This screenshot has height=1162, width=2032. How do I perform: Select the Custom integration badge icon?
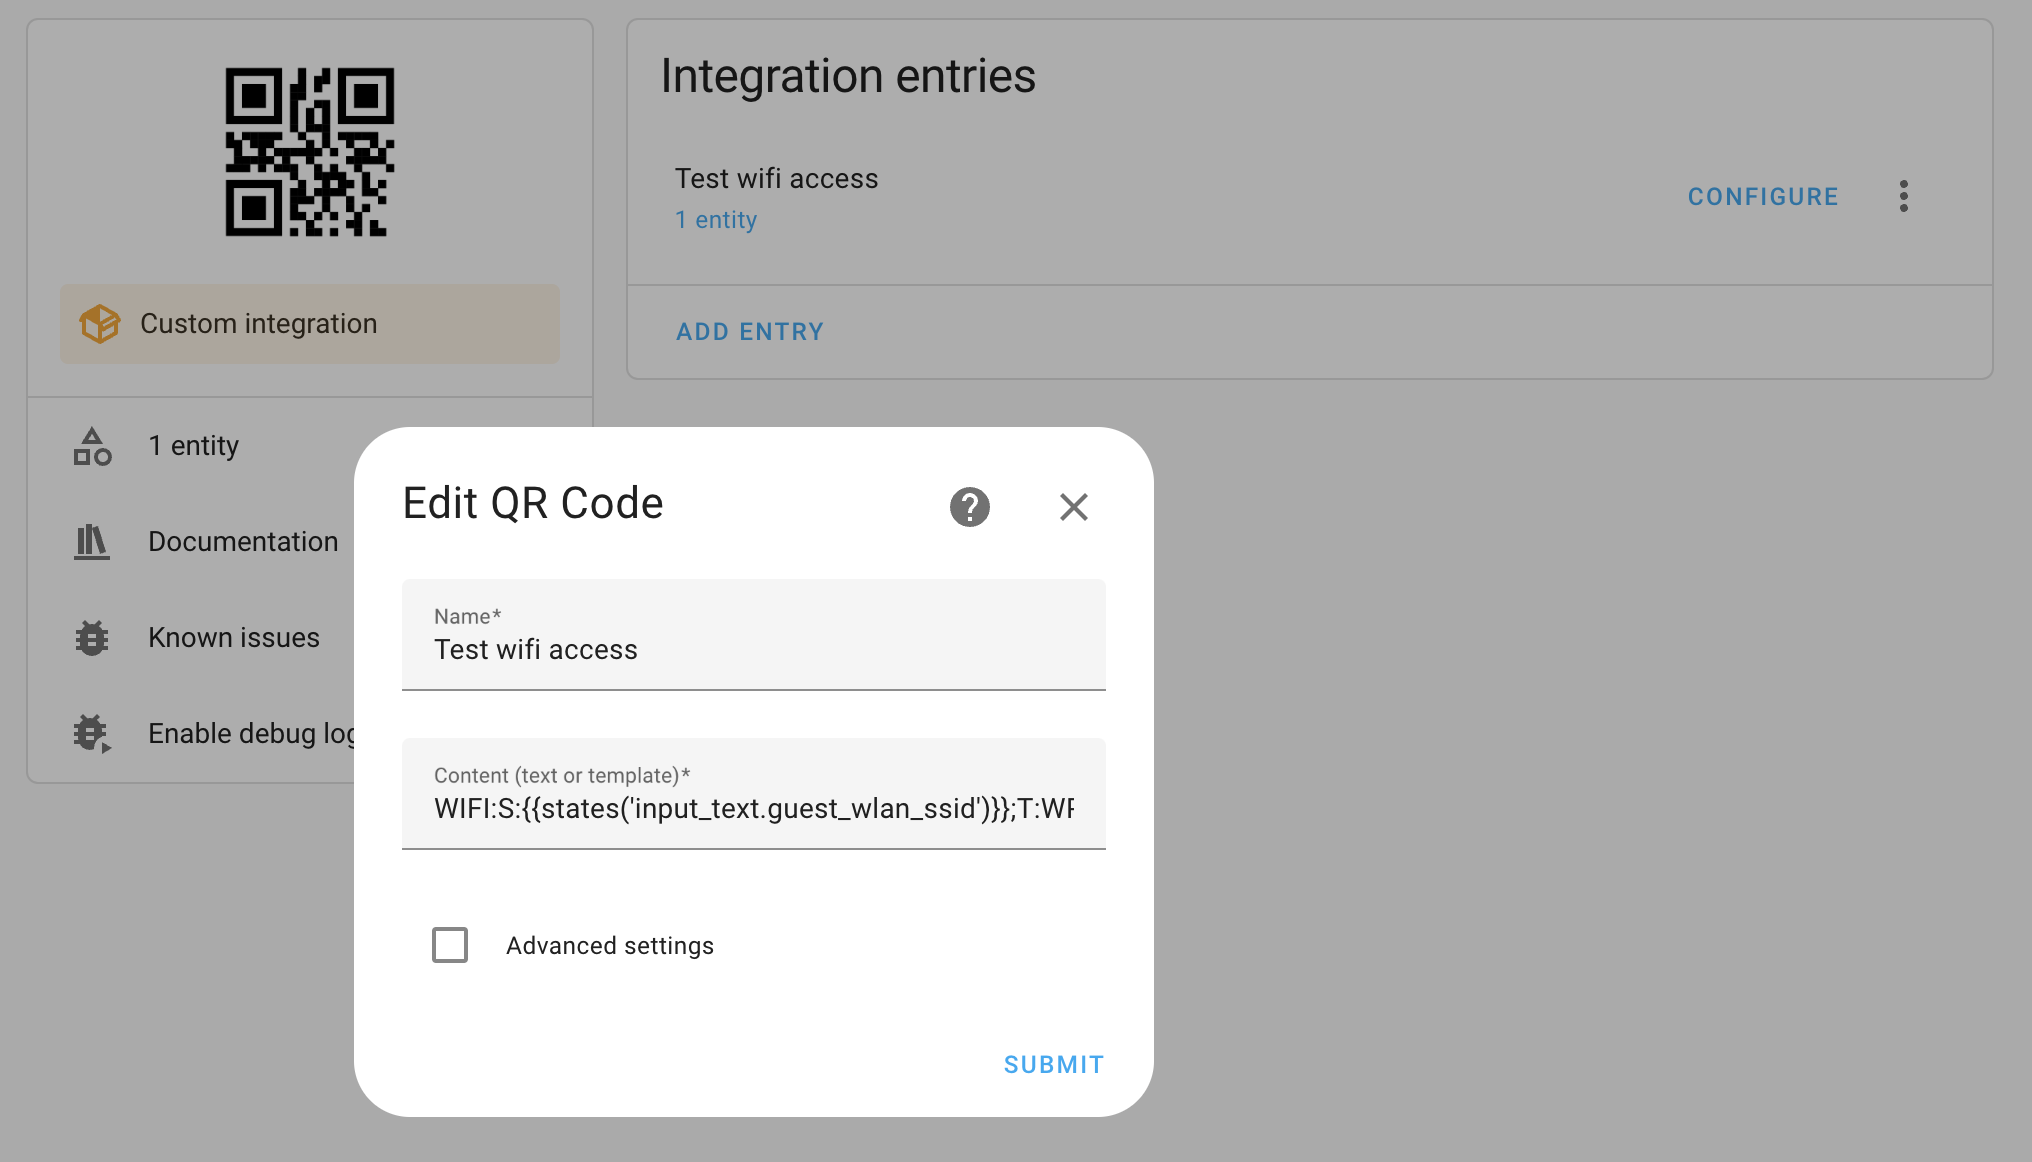99,324
